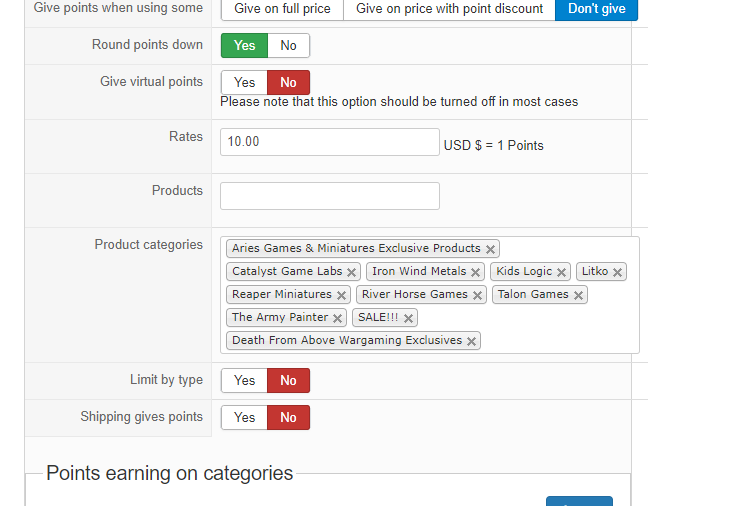This screenshot has height=506, width=733.
Task: Set Limit by type to Yes
Action: [x=244, y=380]
